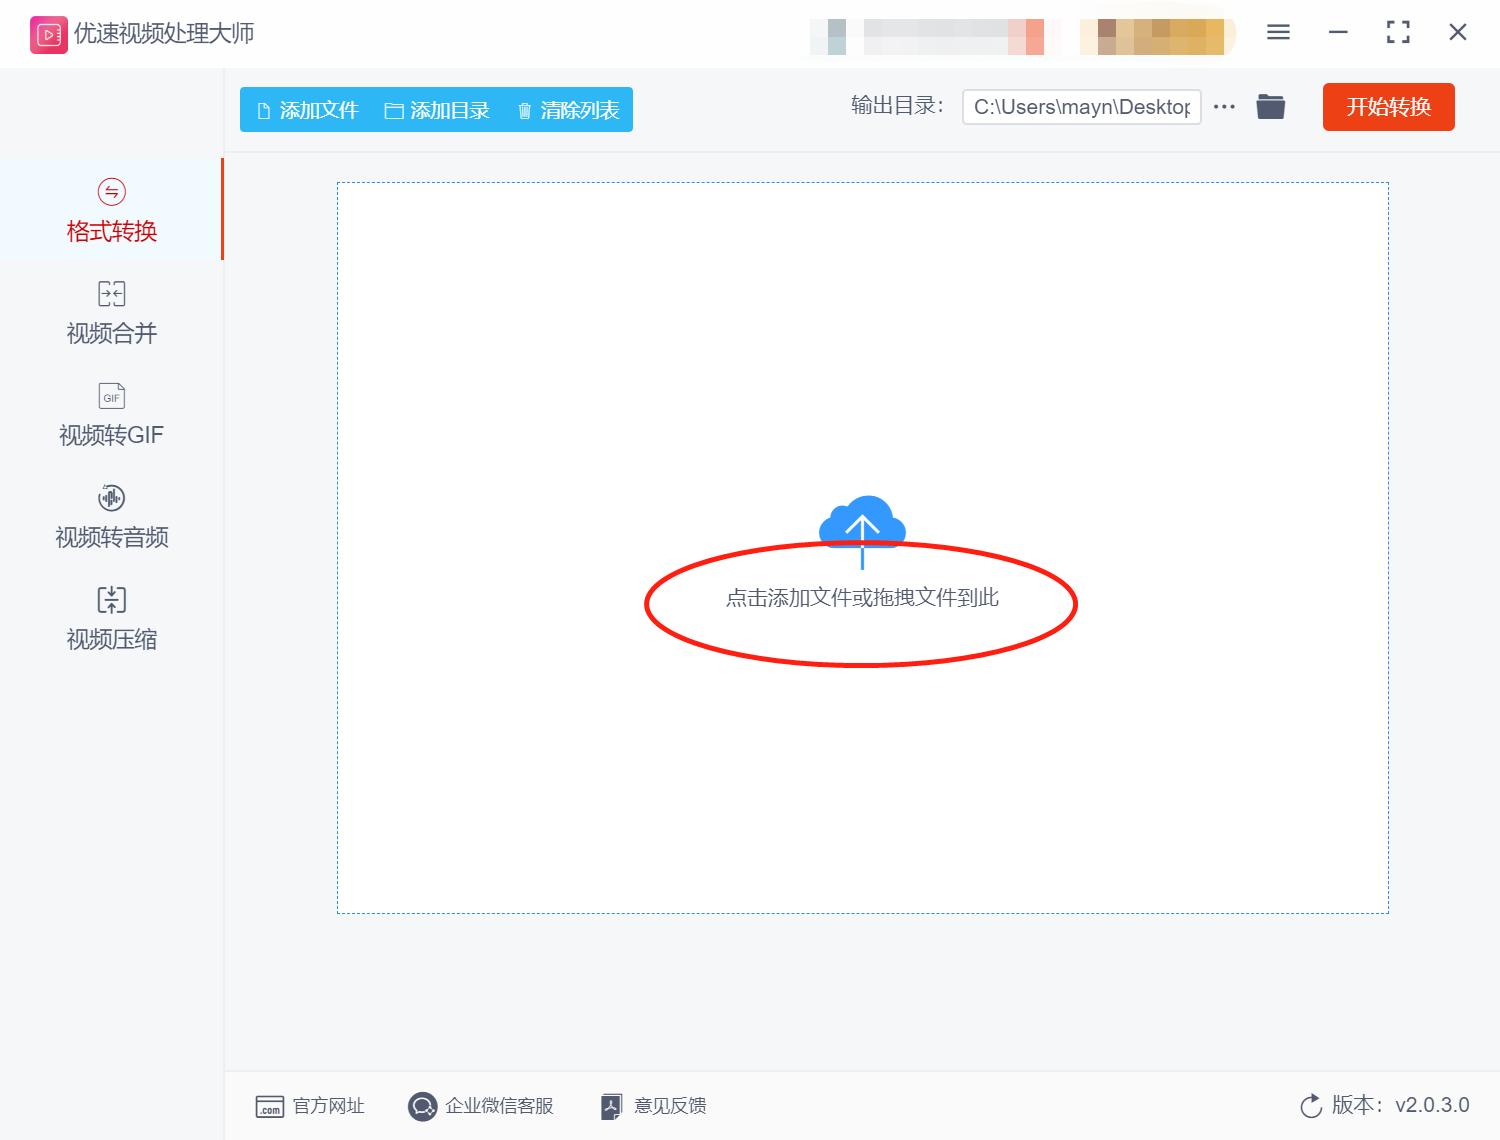Select the 视频转GIF tool icon
Screen dimensions: 1500x1140
[x=111, y=396]
